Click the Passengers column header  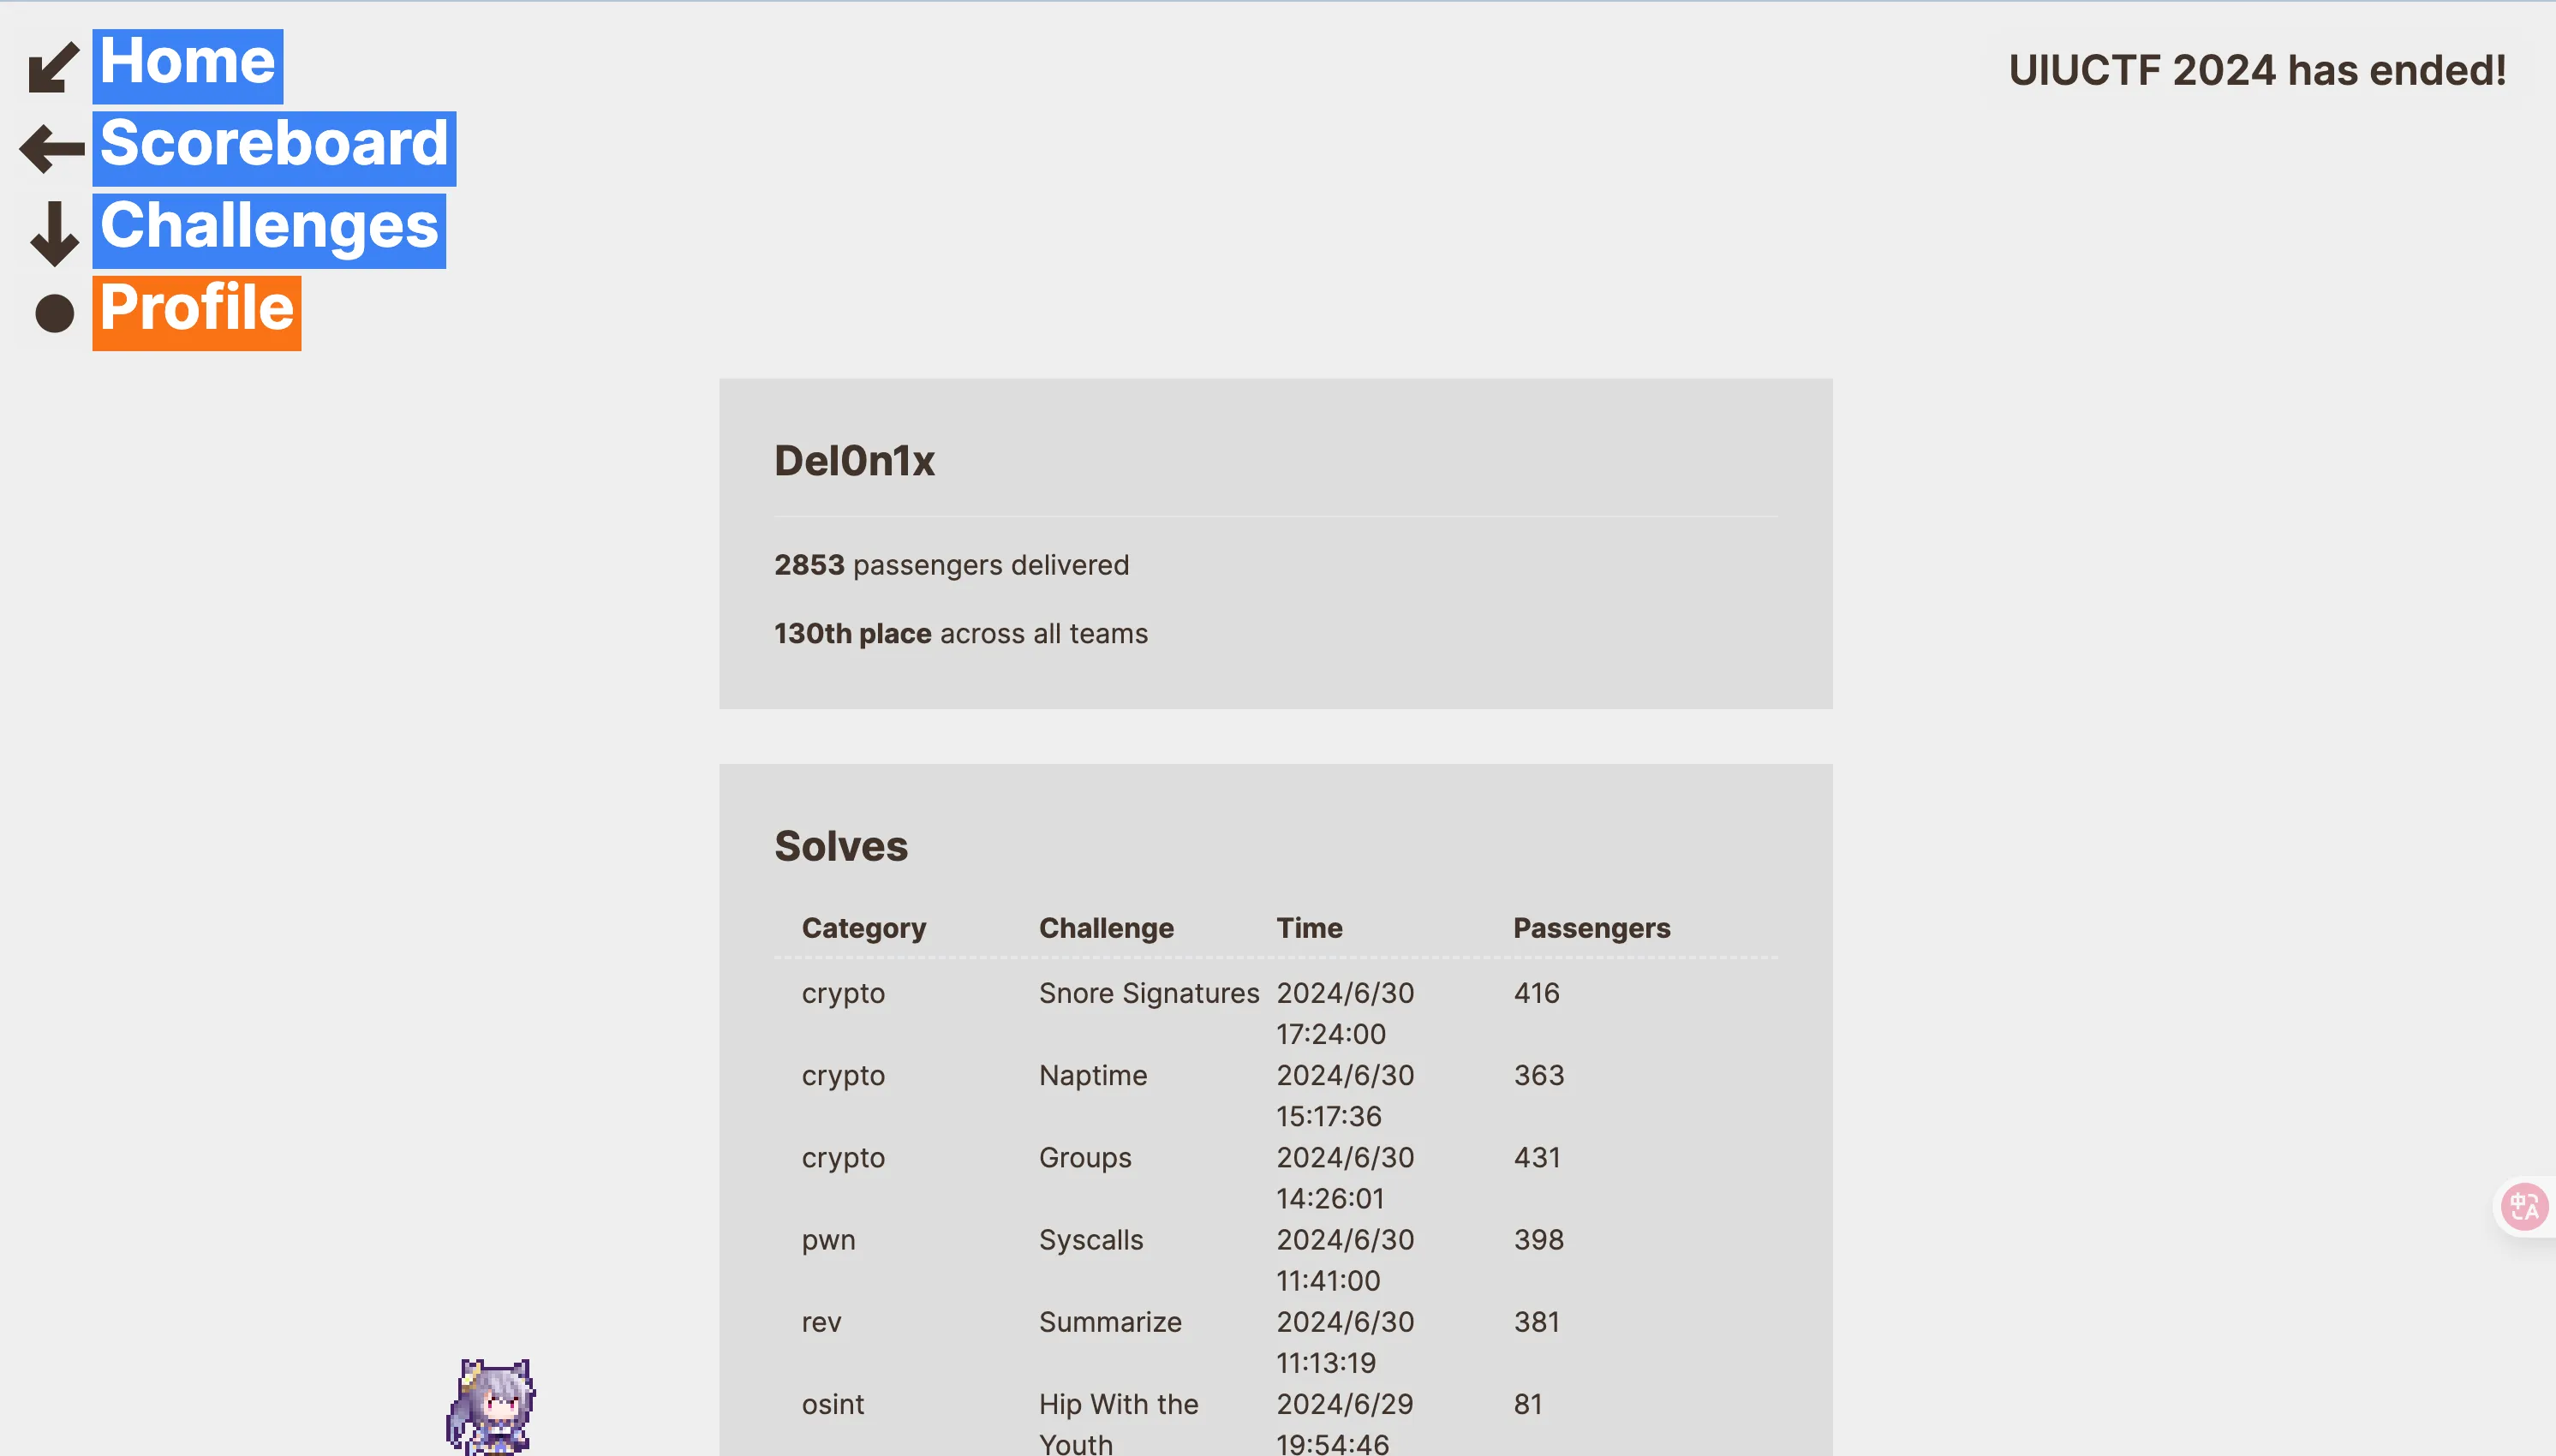[x=1591, y=928]
